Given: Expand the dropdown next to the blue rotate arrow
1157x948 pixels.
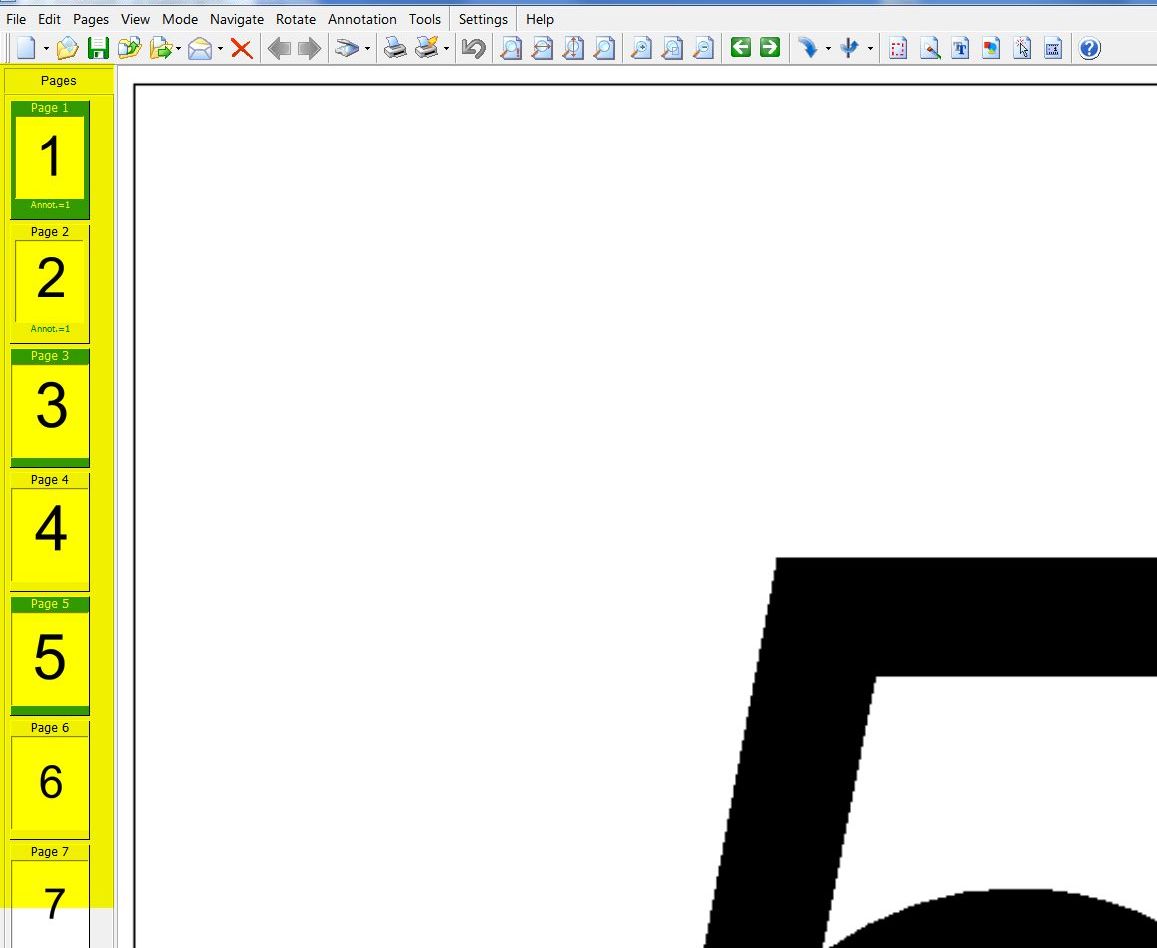Looking at the screenshot, I should click(x=828, y=49).
